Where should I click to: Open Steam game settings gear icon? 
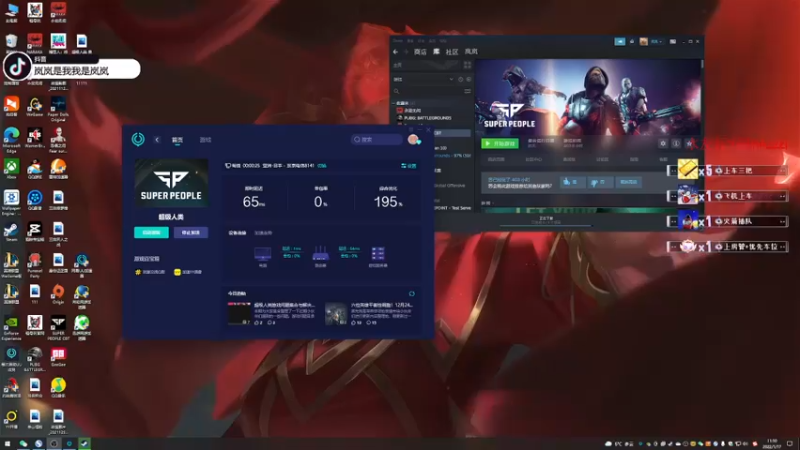(663, 144)
